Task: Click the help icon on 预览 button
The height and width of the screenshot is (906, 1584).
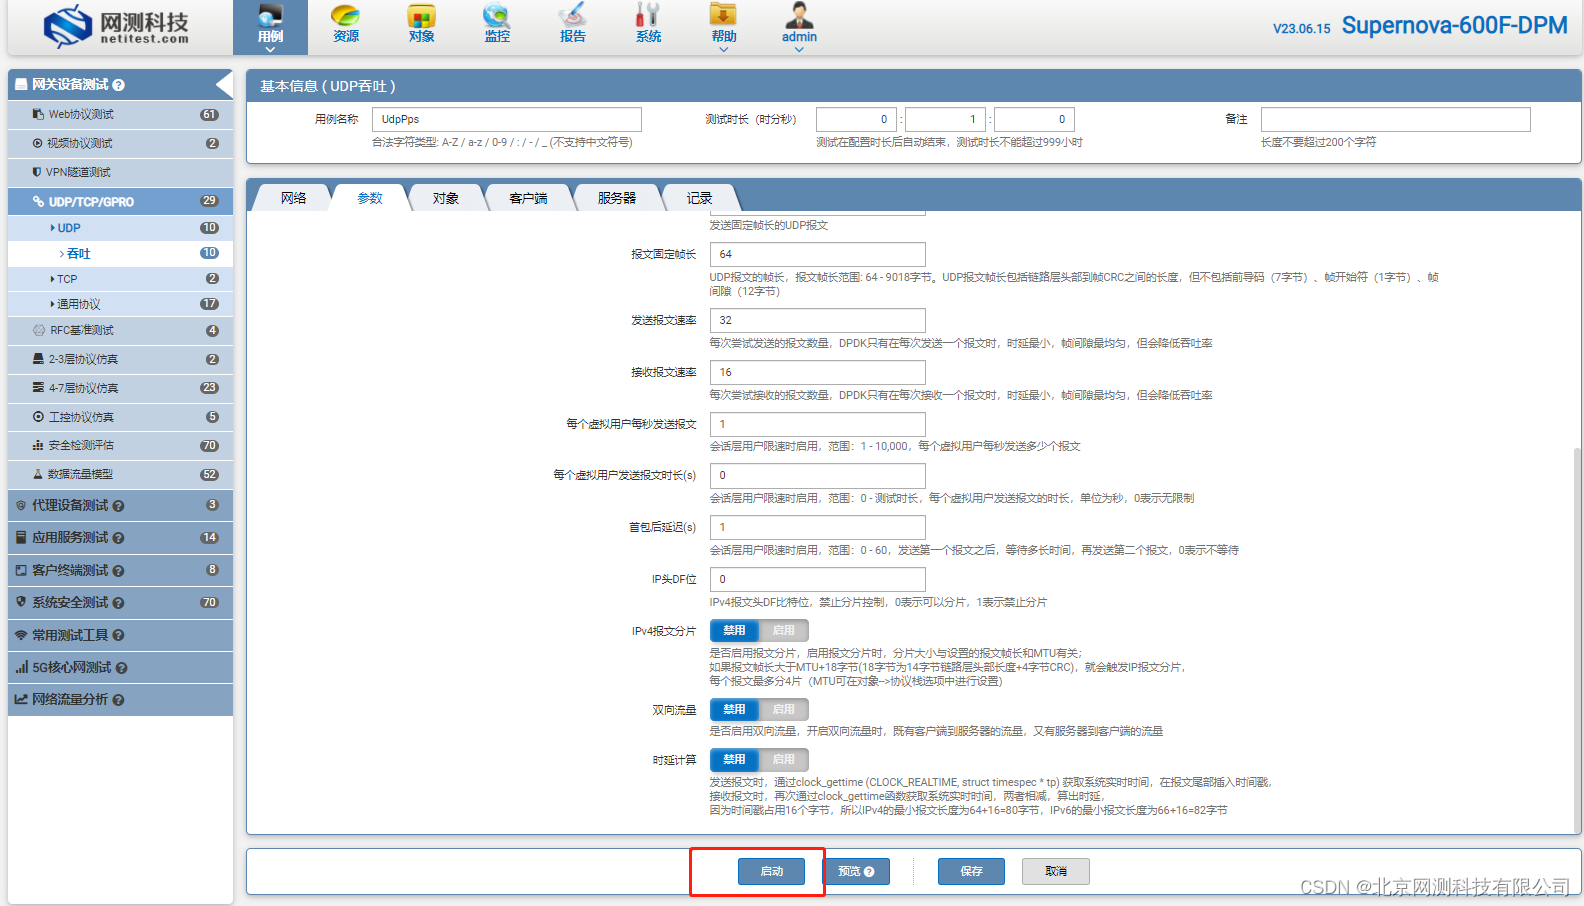Action: pos(869,872)
